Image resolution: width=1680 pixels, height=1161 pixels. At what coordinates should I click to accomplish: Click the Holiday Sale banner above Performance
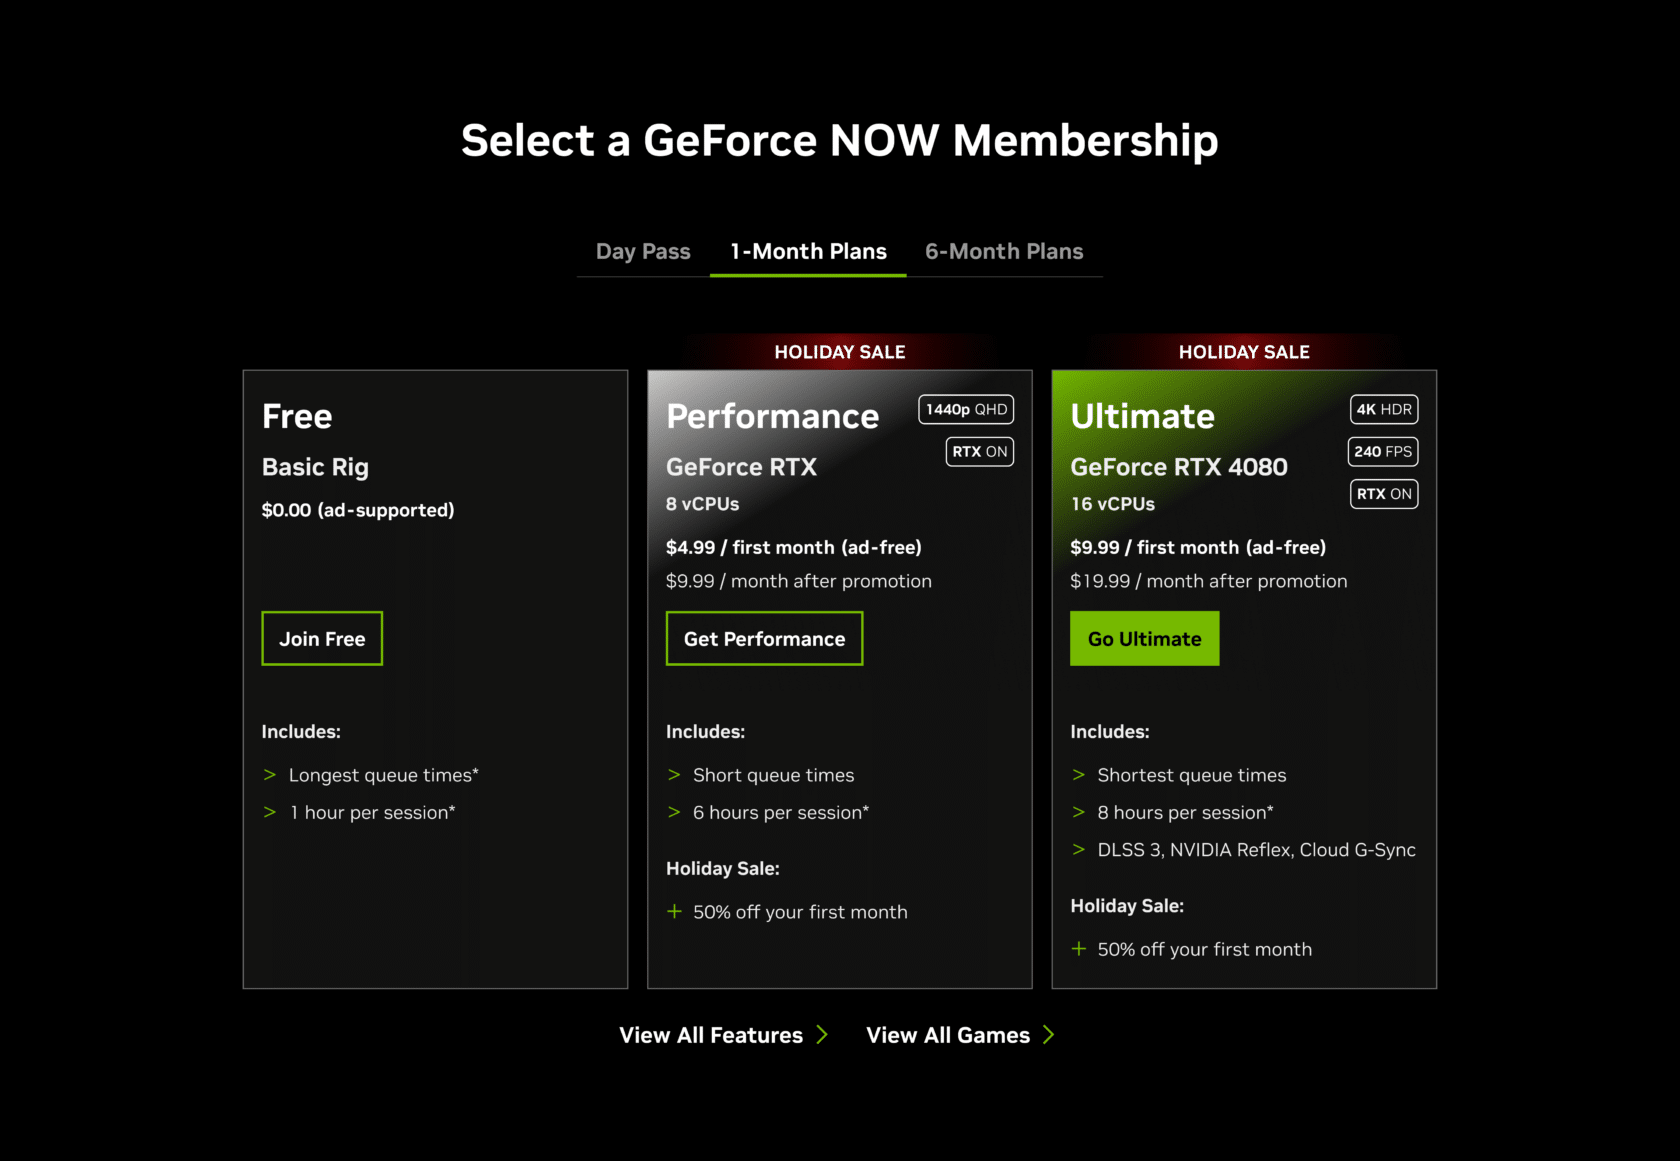pyautogui.click(x=840, y=352)
